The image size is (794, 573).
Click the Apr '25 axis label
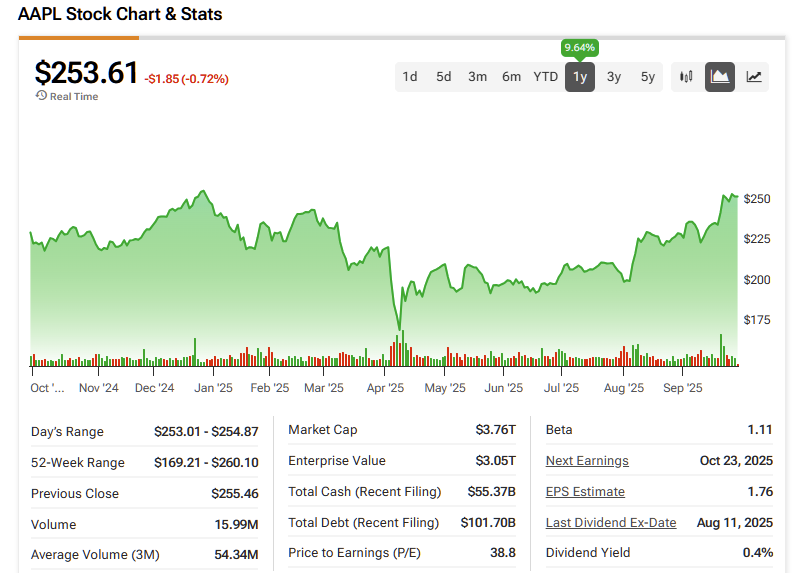coord(386,388)
